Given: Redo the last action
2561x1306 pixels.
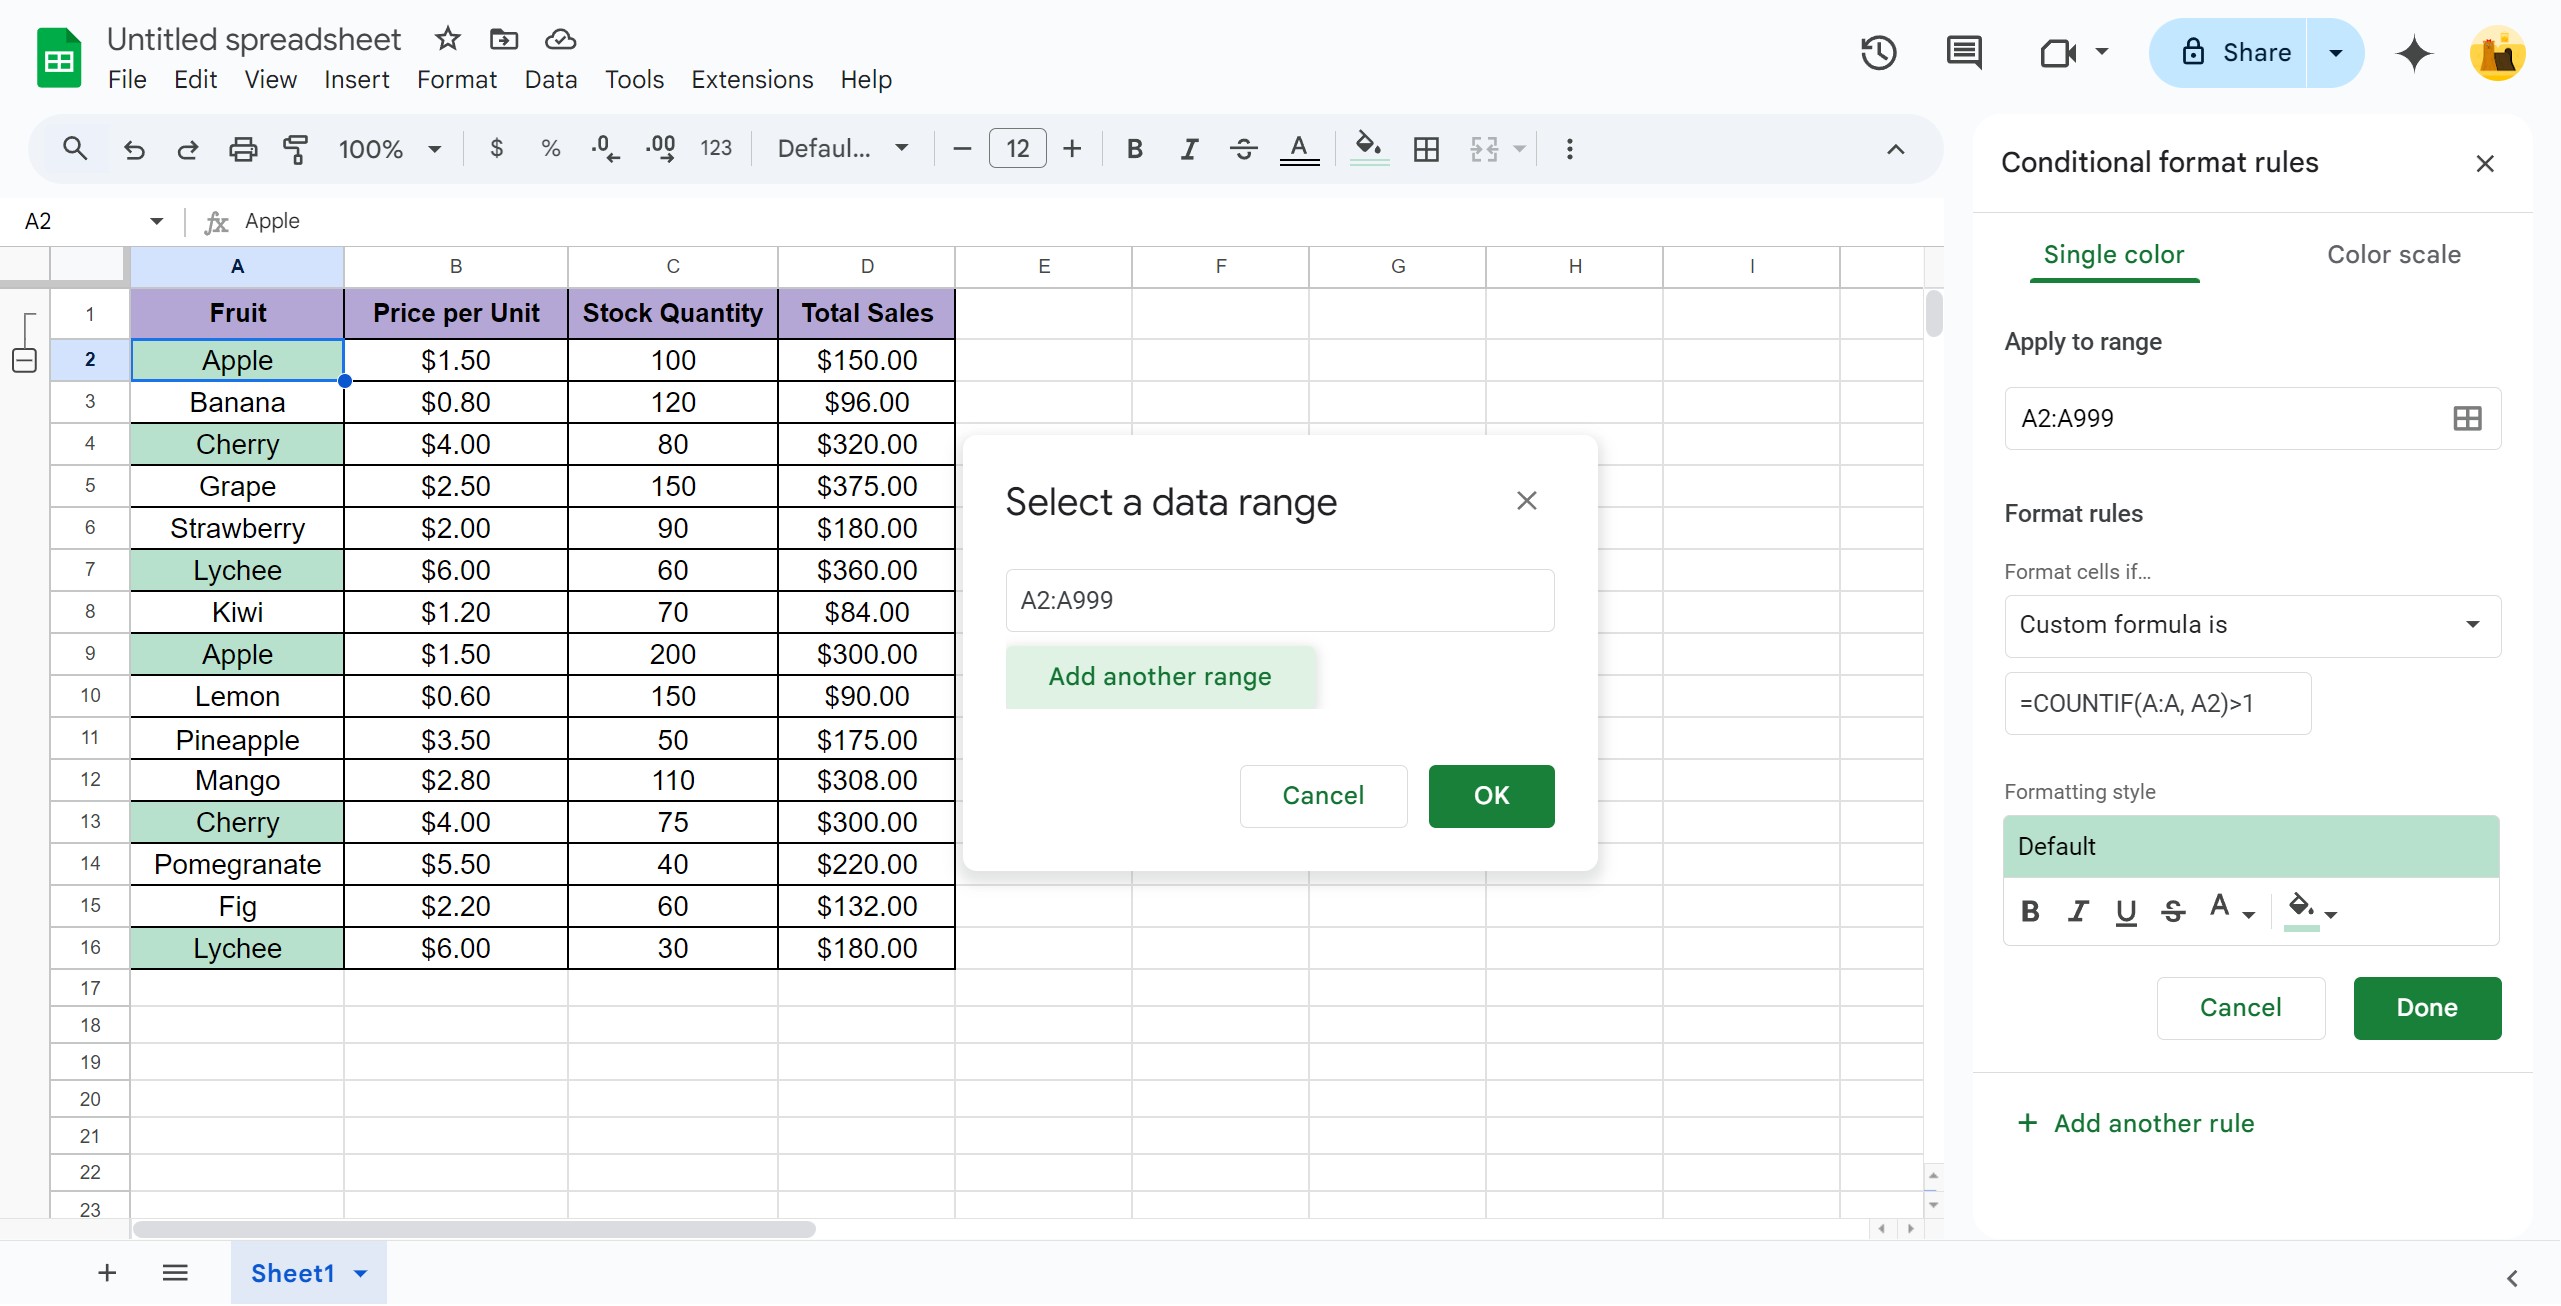Looking at the screenshot, I should [x=187, y=149].
